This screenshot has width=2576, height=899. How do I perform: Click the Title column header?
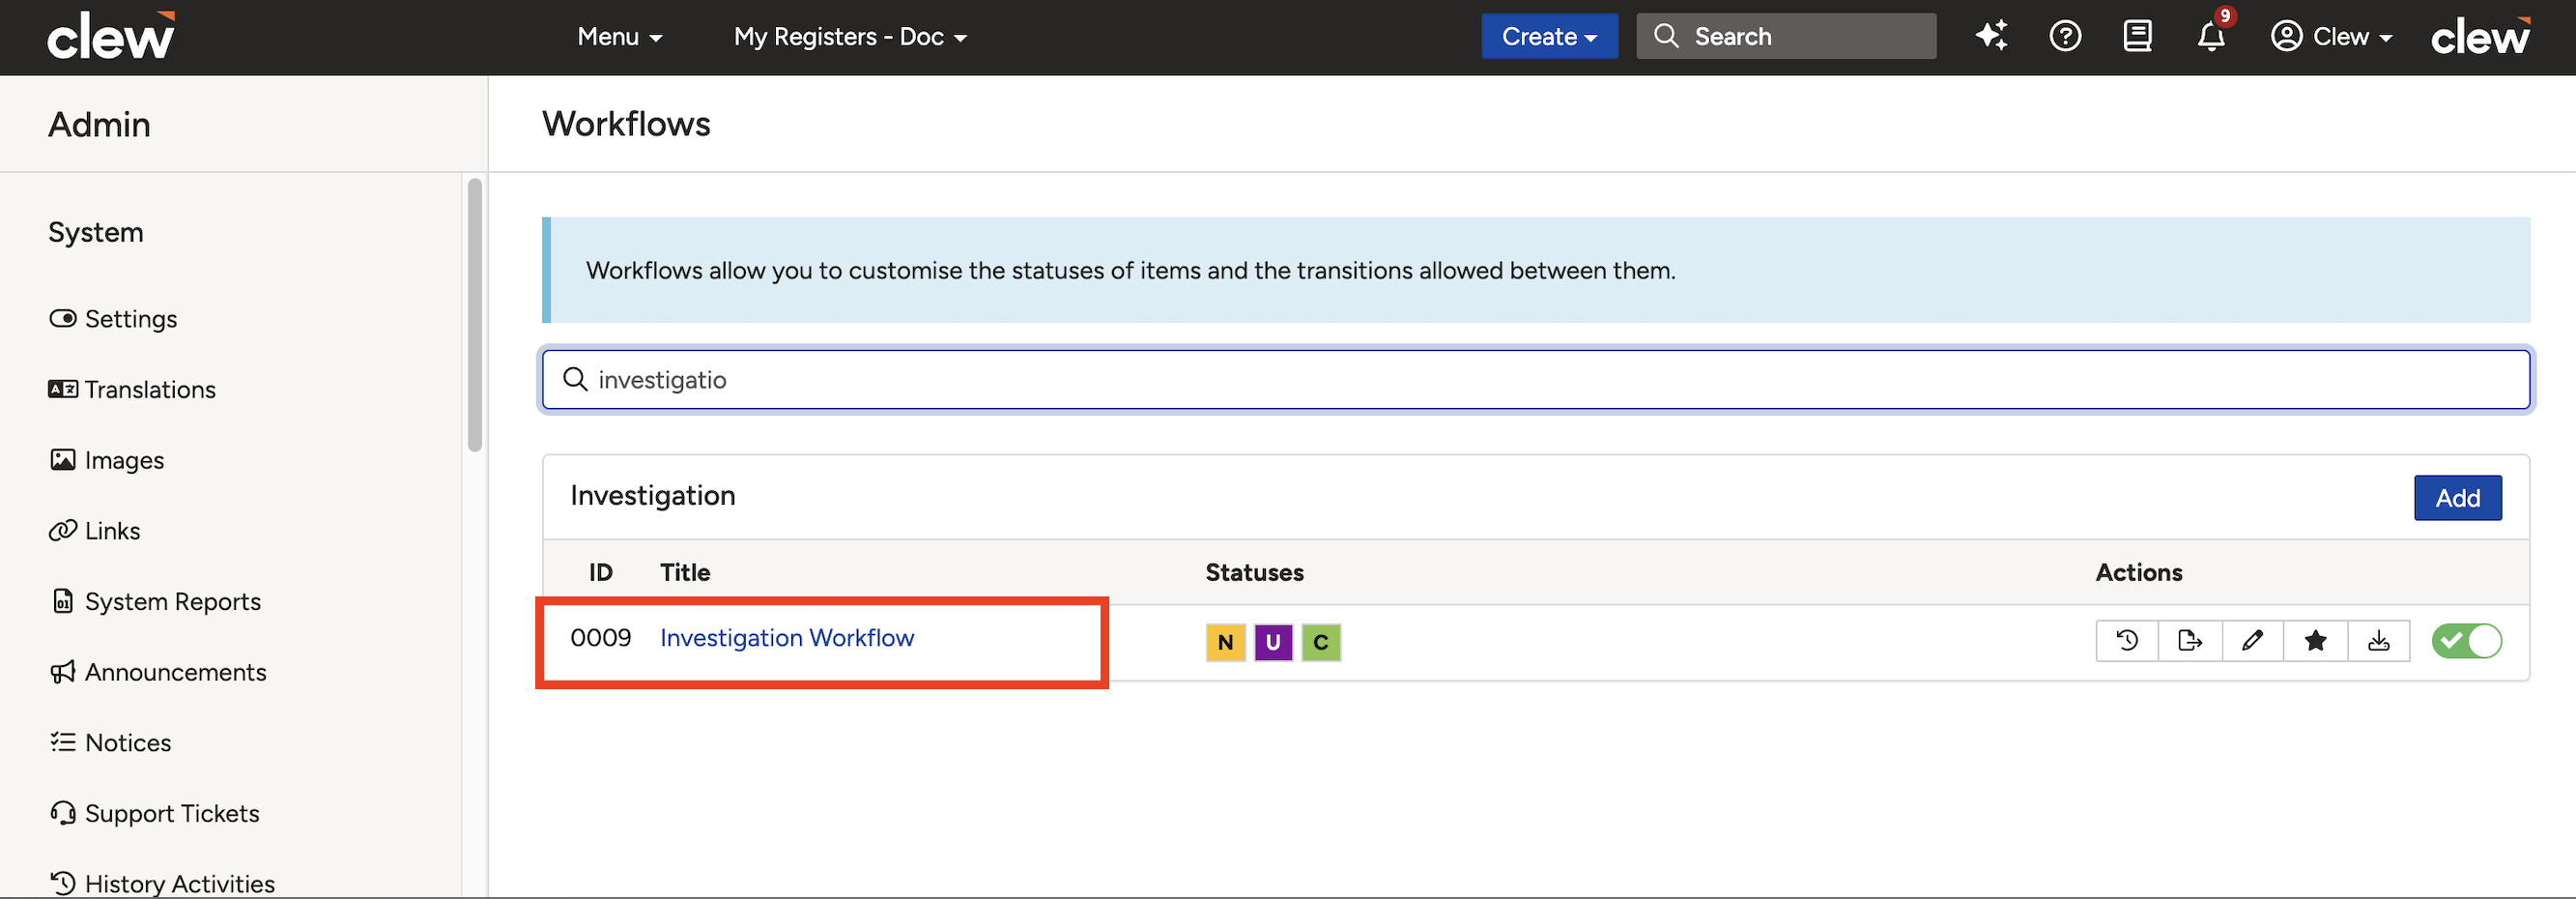[685, 573]
